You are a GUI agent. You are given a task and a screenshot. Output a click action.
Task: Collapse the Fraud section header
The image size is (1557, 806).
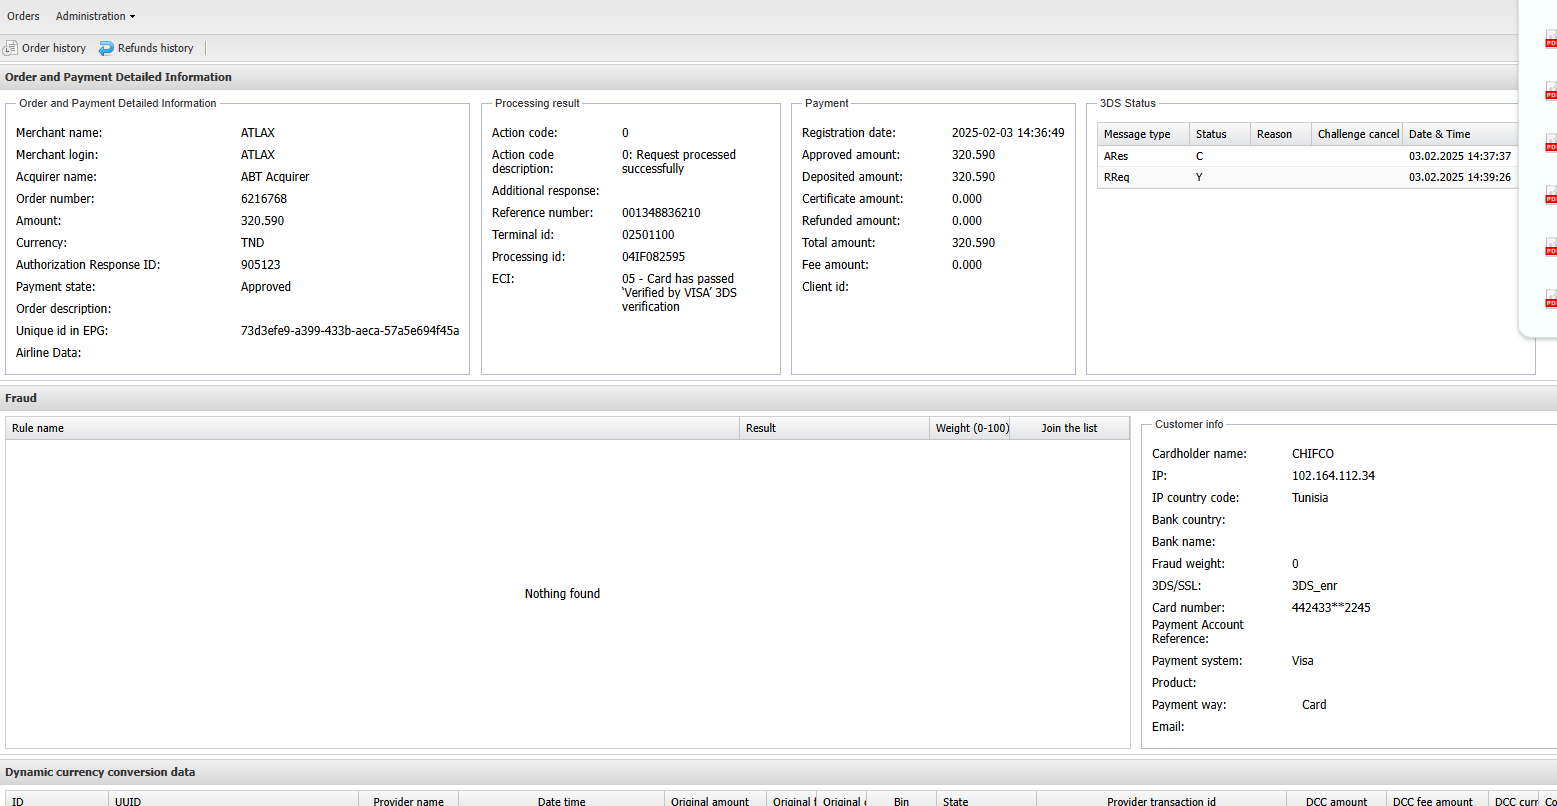[21, 398]
